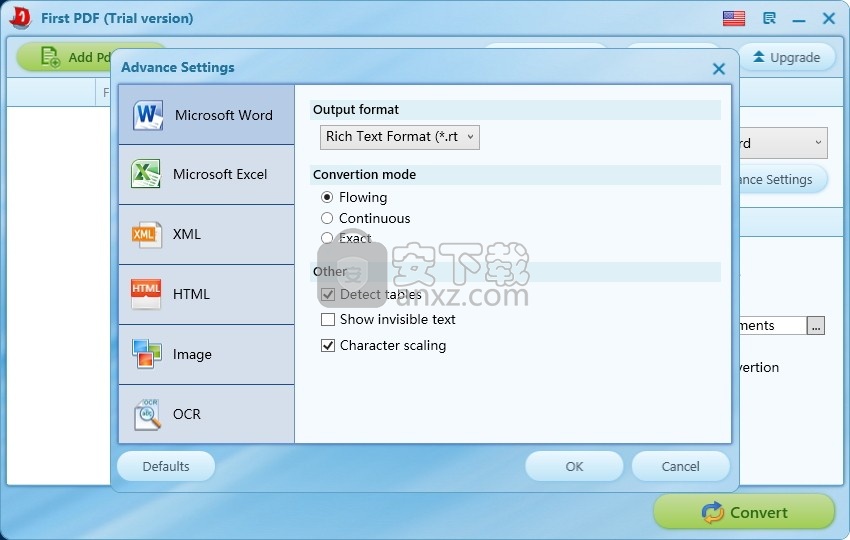Switch to HTML settings tab
The width and height of the screenshot is (850, 540).
point(207,294)
